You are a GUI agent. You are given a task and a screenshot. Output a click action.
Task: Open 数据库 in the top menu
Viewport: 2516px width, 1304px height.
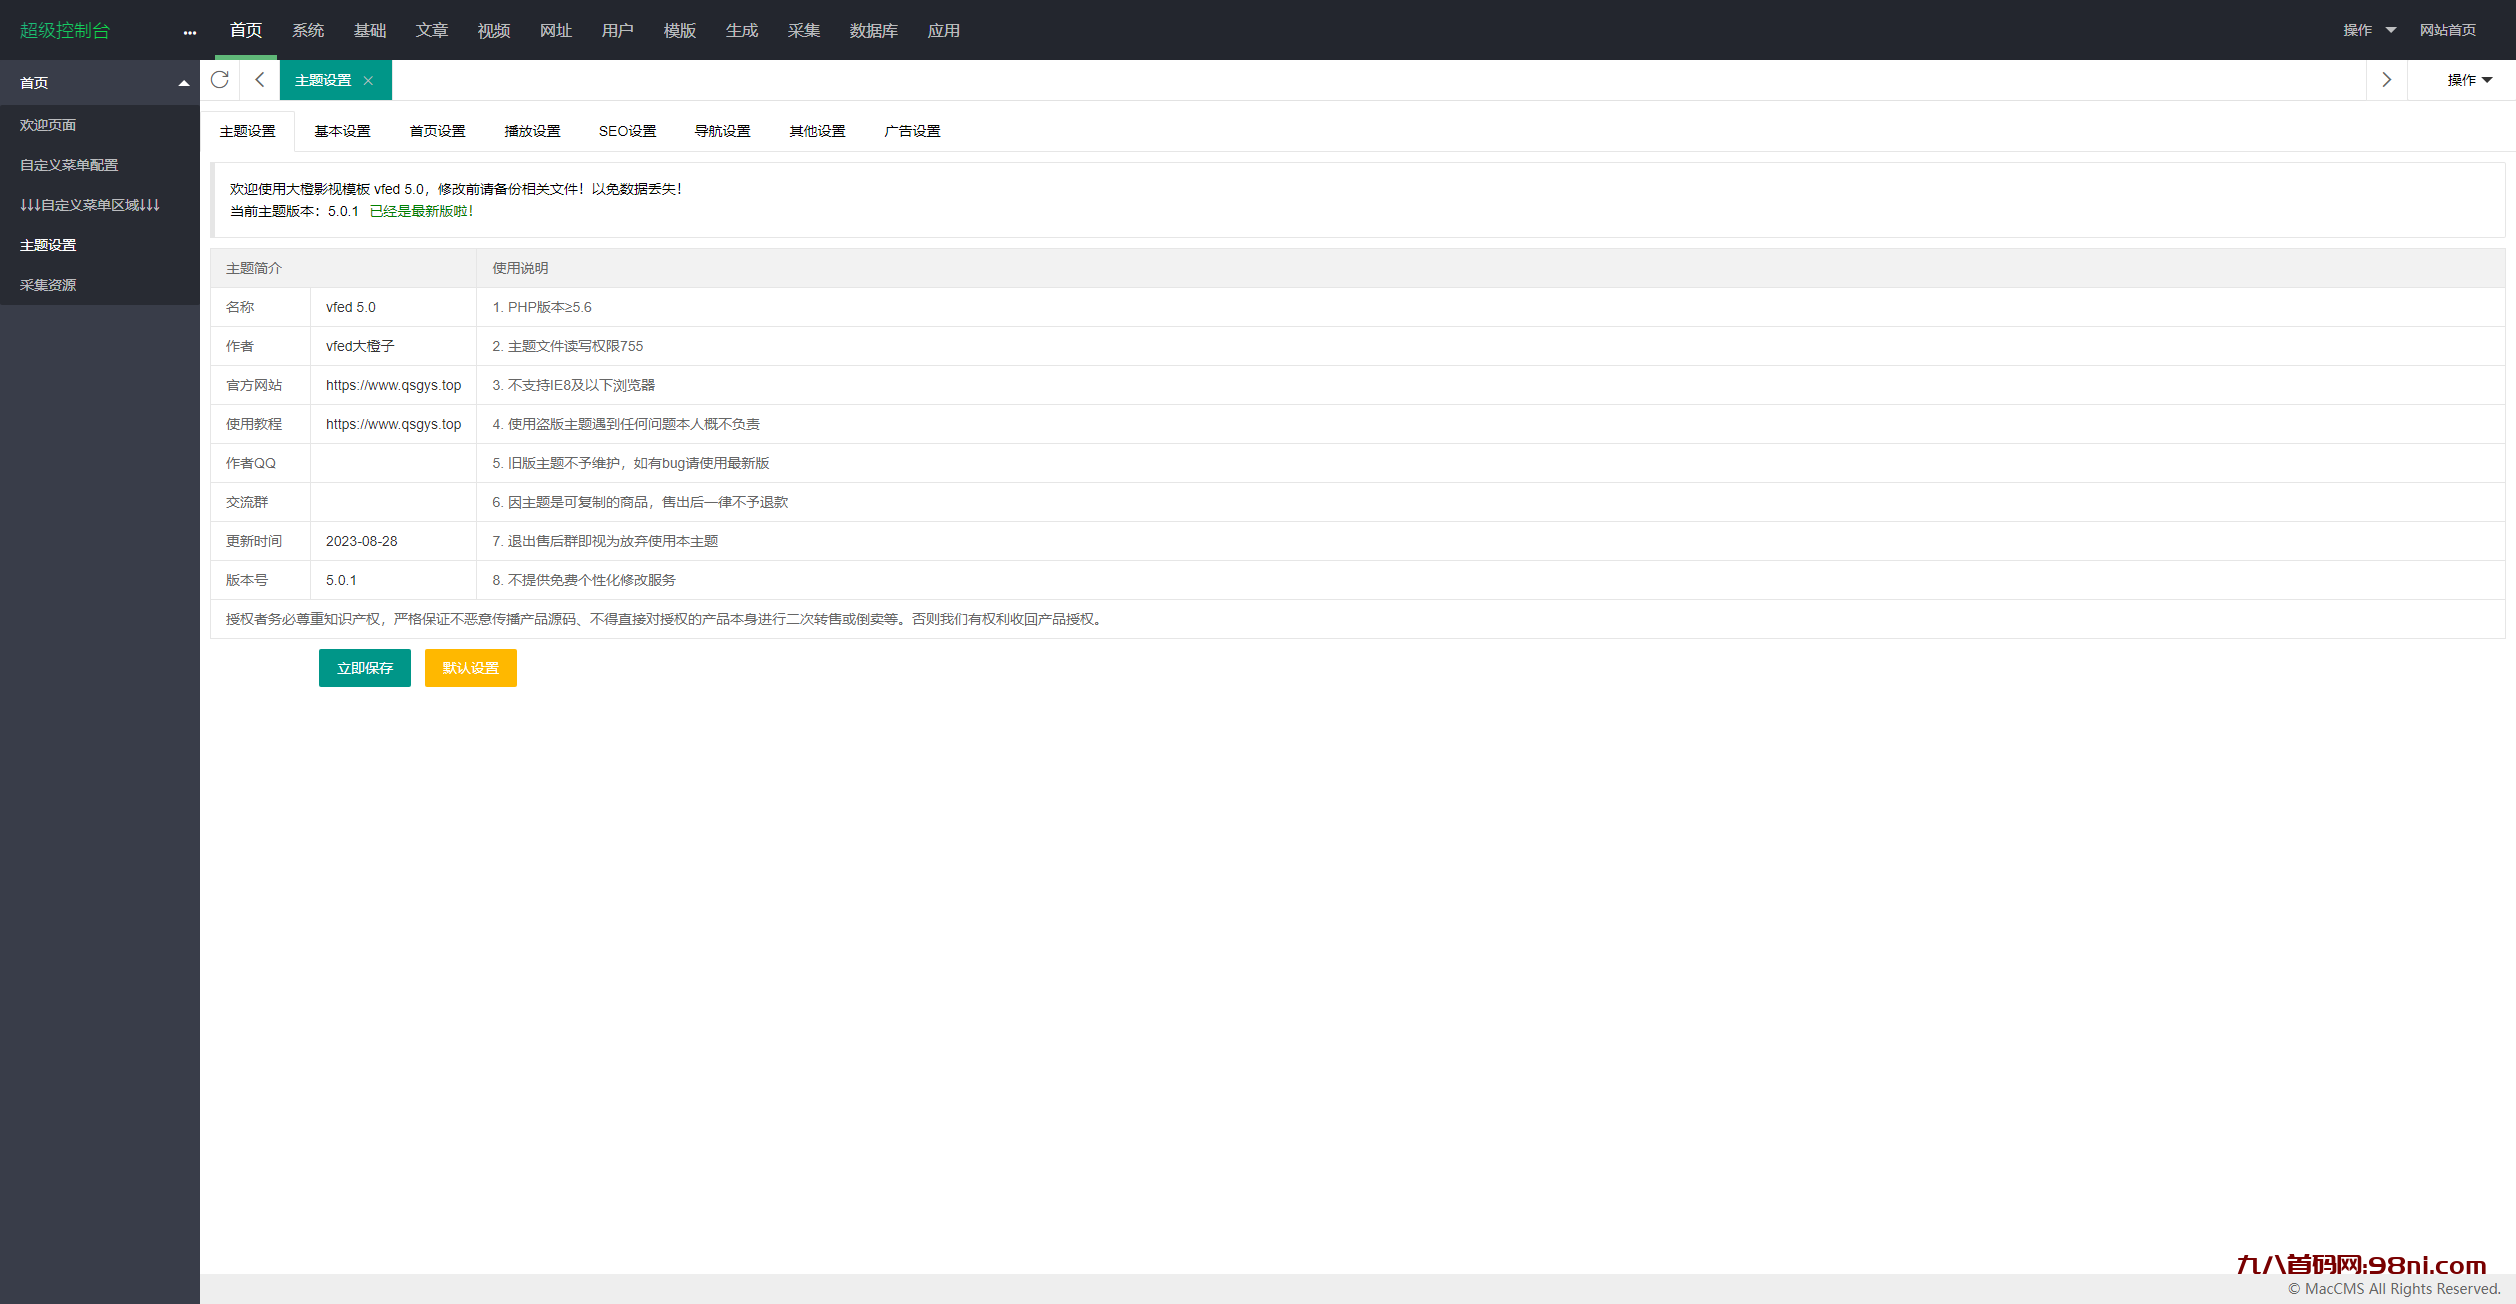(x=873, y=31)
